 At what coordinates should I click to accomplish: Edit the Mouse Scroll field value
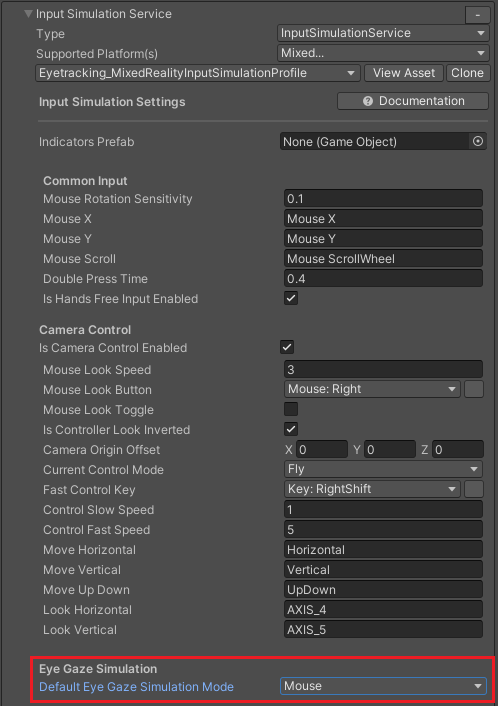pyautogui.click(x=383, y=258)
